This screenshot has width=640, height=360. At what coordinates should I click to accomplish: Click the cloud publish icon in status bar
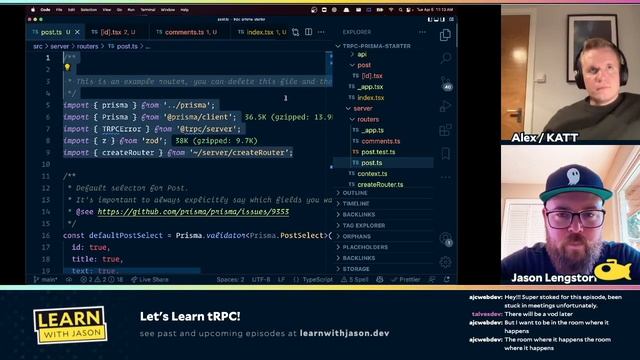[x=69, y=280]
